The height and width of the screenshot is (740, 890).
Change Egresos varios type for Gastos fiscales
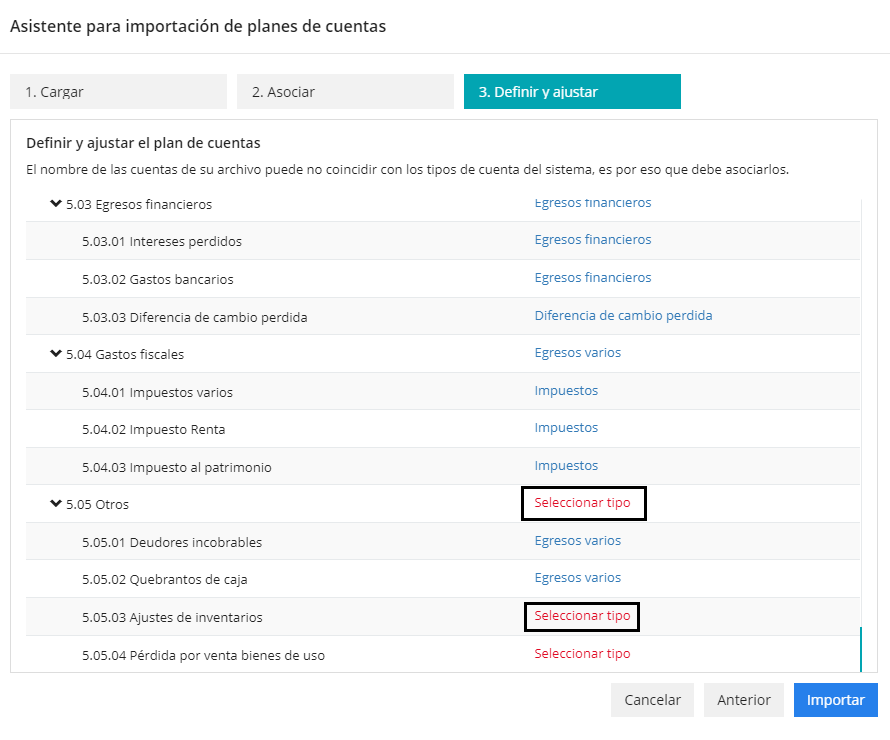tap(578, 353)
